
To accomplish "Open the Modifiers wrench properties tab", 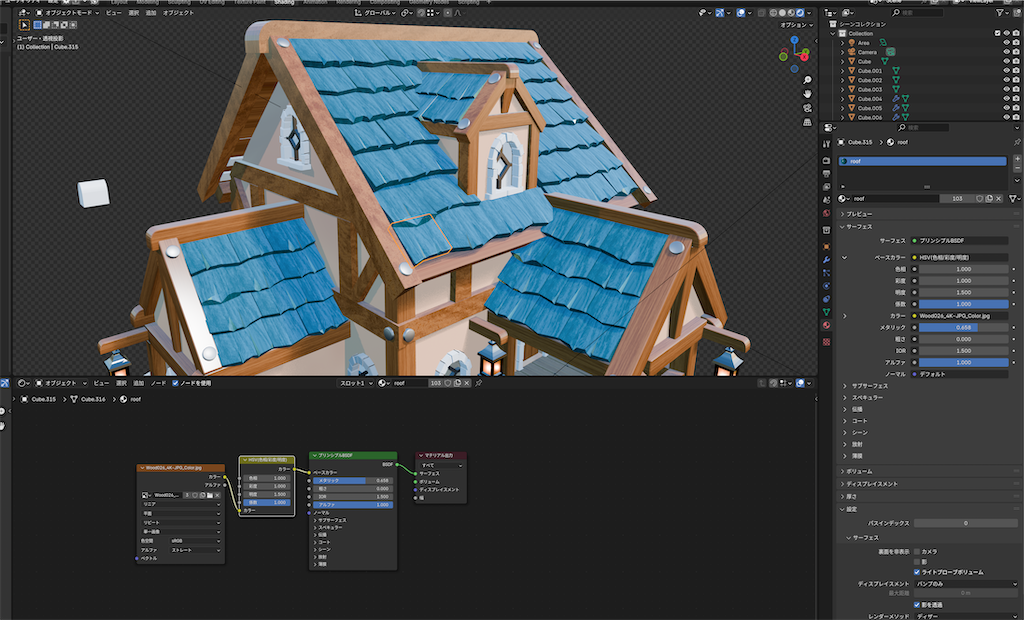I will point(826,259).
